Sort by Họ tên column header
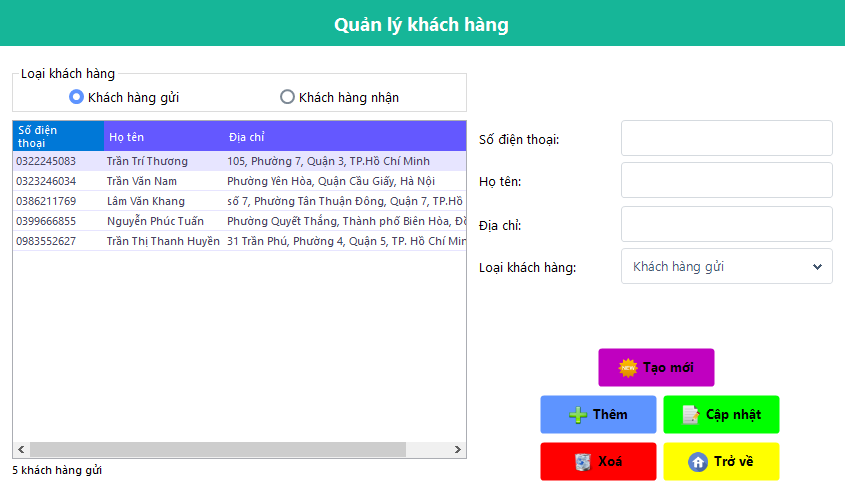 (x=164, y=136)
